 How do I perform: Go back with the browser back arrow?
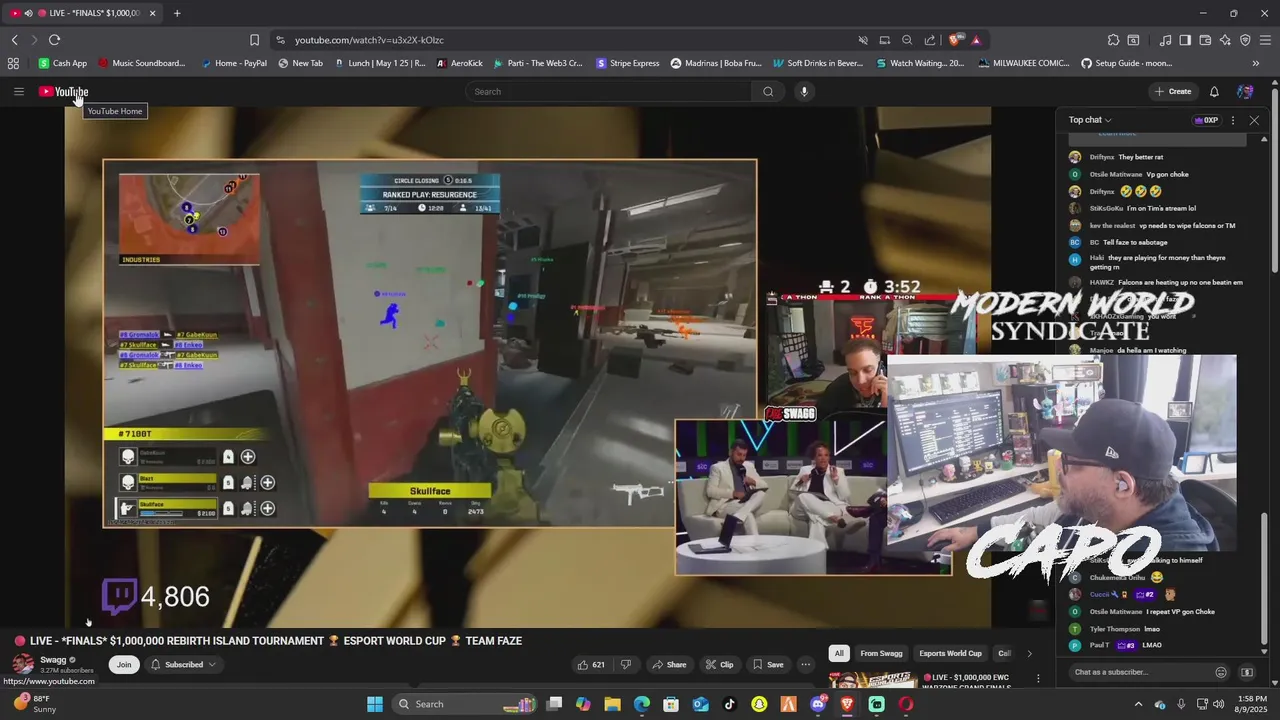14,40
